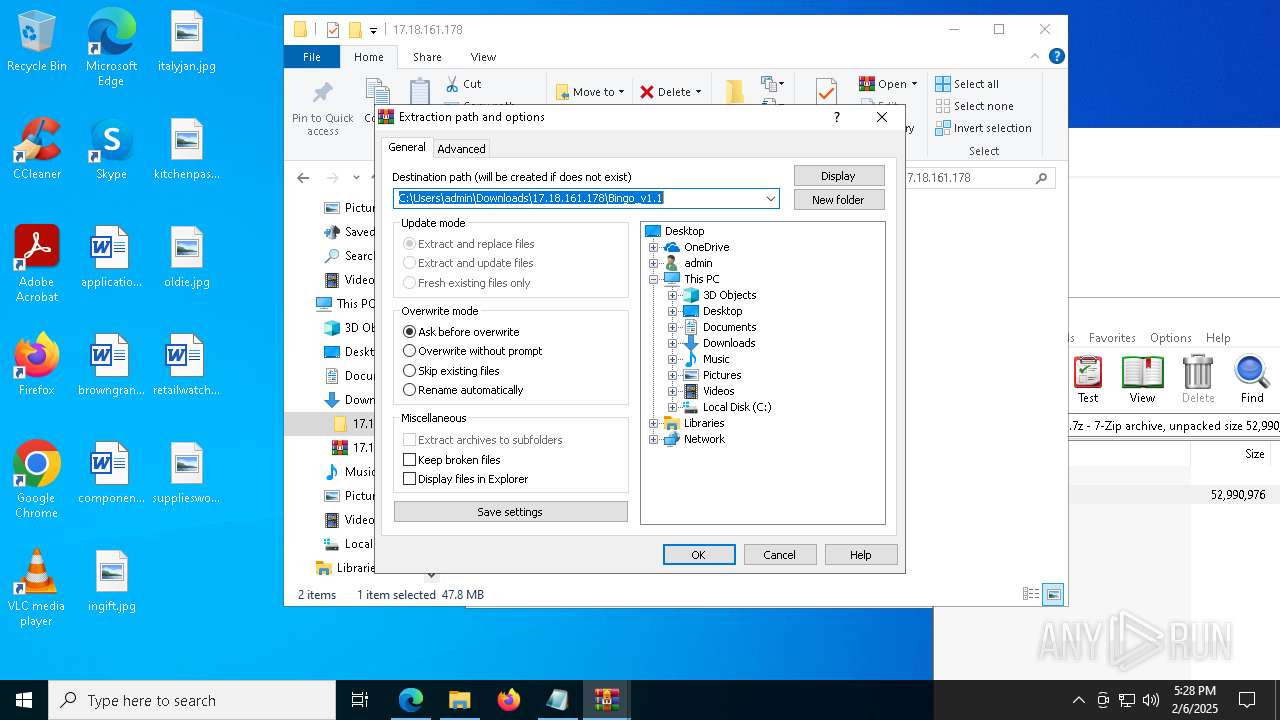The height and width of the screenshot is (720, 1280).
Task: Select Extract and update files radio
Action: point(468,263)
